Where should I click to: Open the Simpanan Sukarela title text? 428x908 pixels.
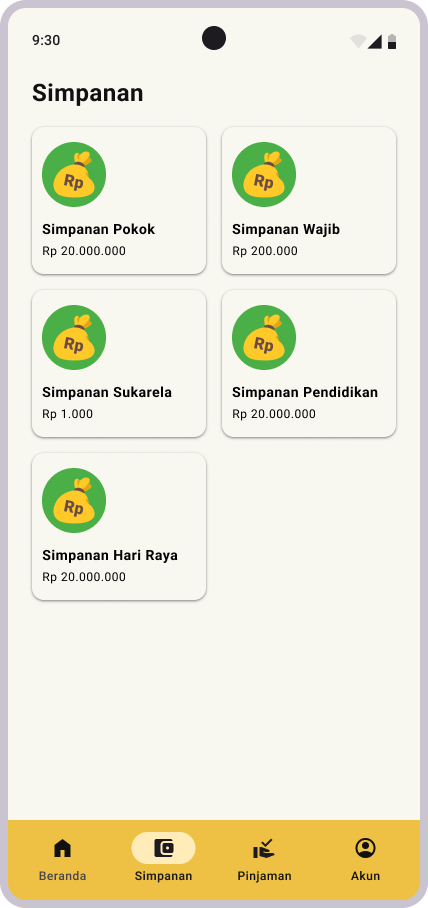[107, 393]
